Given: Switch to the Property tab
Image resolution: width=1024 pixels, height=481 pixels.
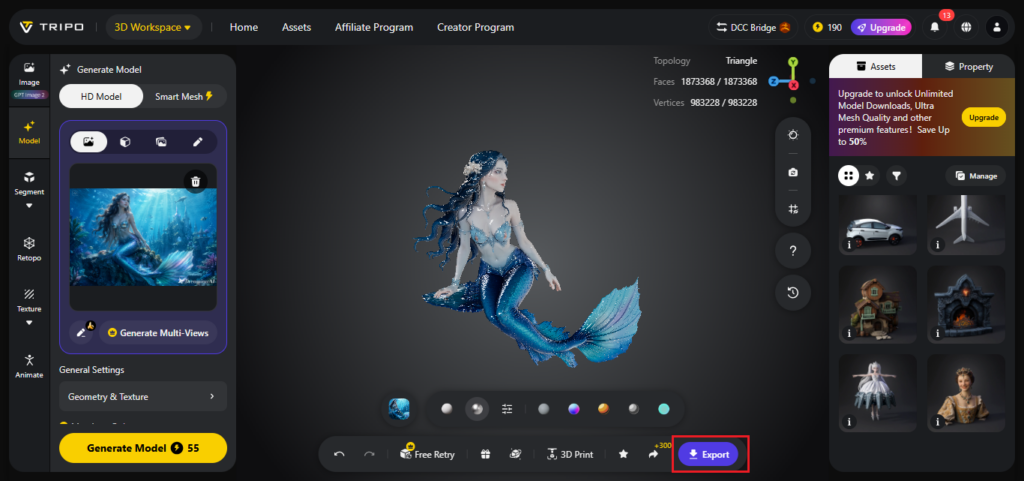Looking at the screenshot, I should (x=968, y=66).
